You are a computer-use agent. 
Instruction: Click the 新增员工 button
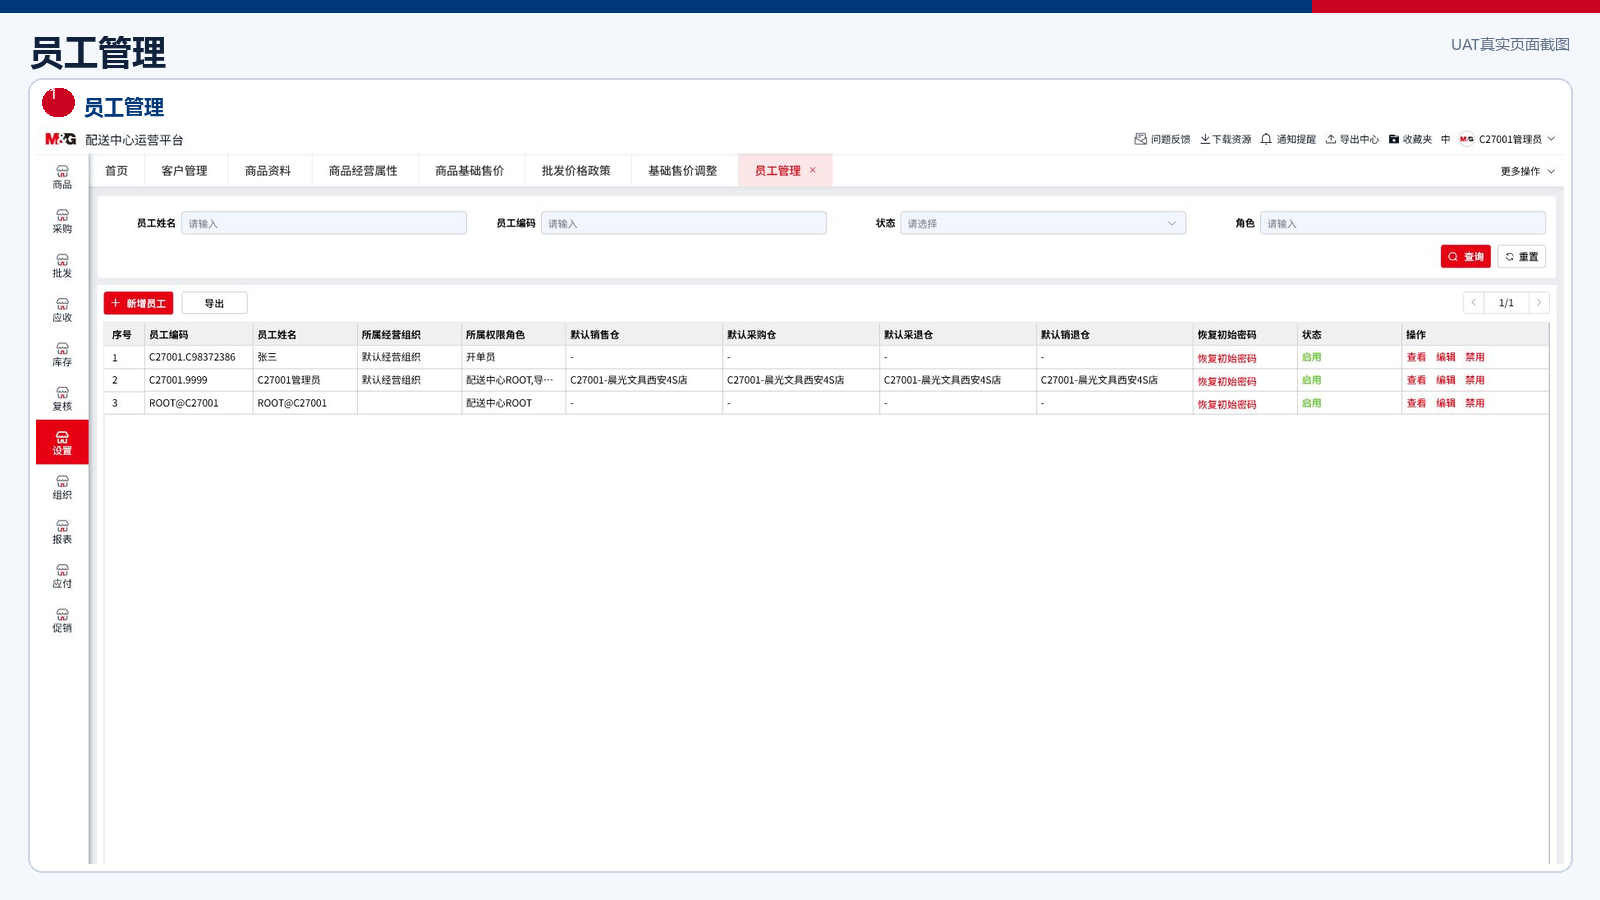[x=139, y=303]
